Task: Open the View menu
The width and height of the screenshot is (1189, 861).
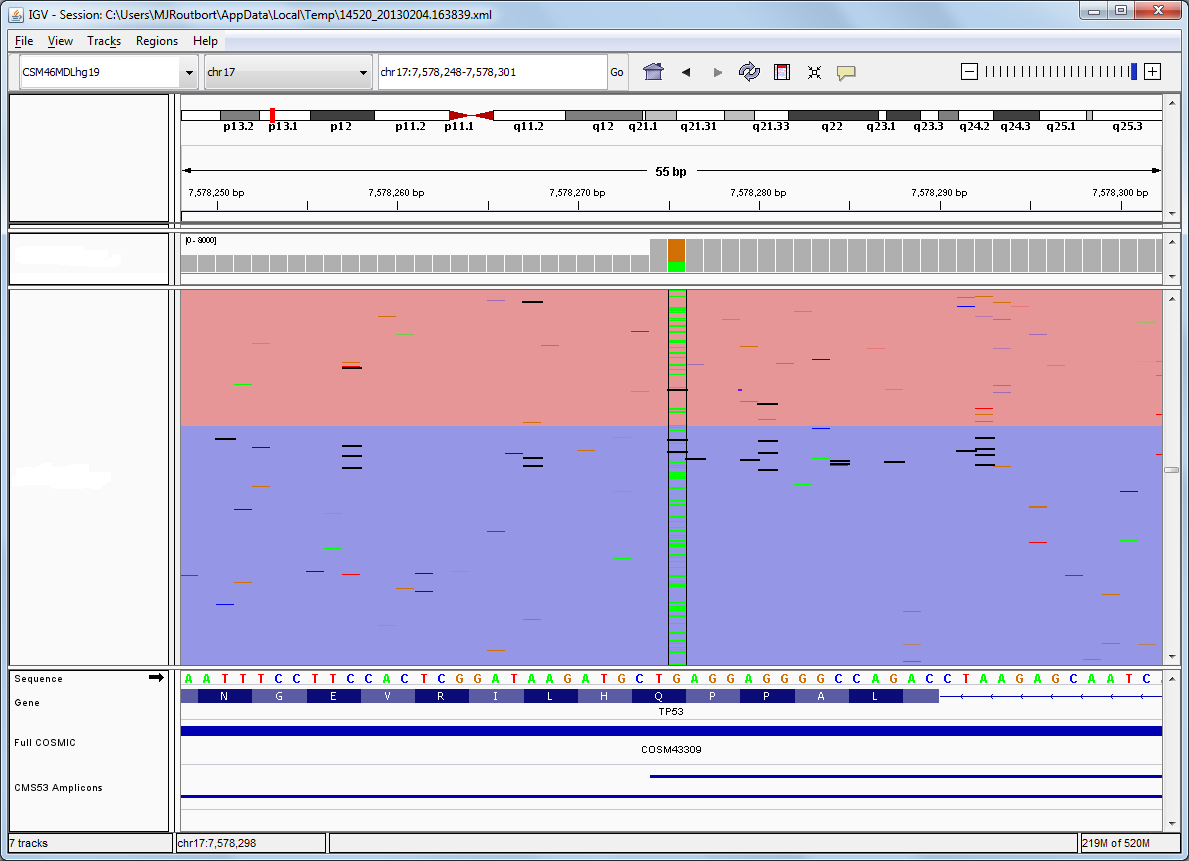Action: tap(60, 41)
